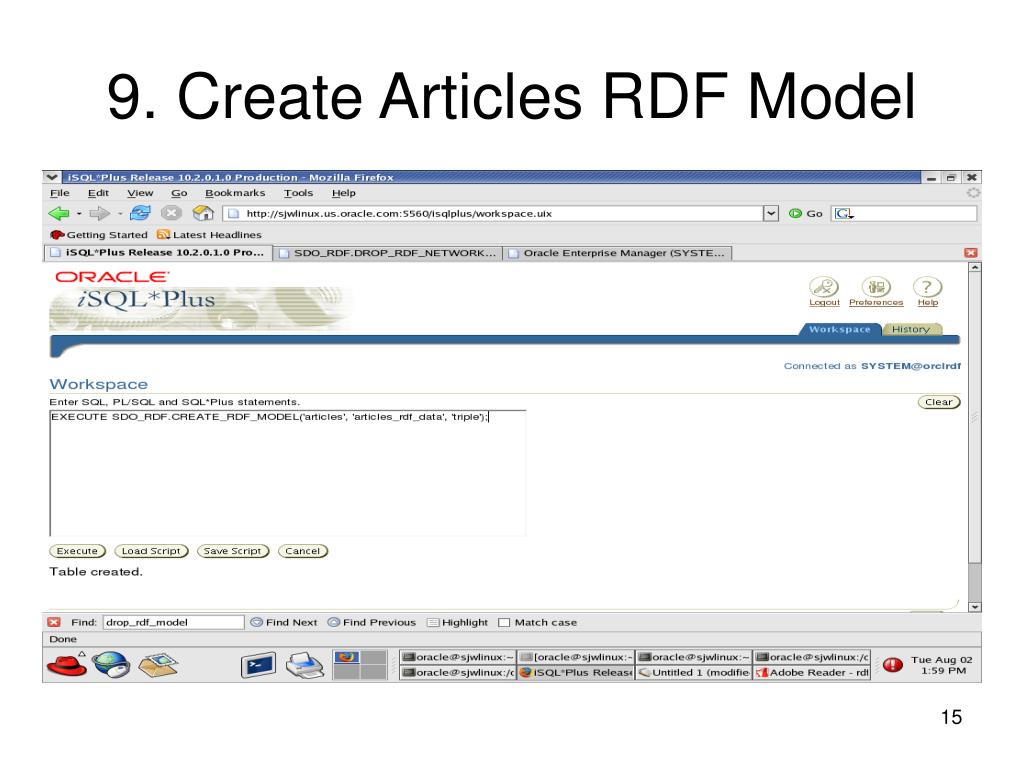Viewport: 1024px width, 768px height.
Task: Open the Bookmarks menu
Action: (x=235, y=193)
